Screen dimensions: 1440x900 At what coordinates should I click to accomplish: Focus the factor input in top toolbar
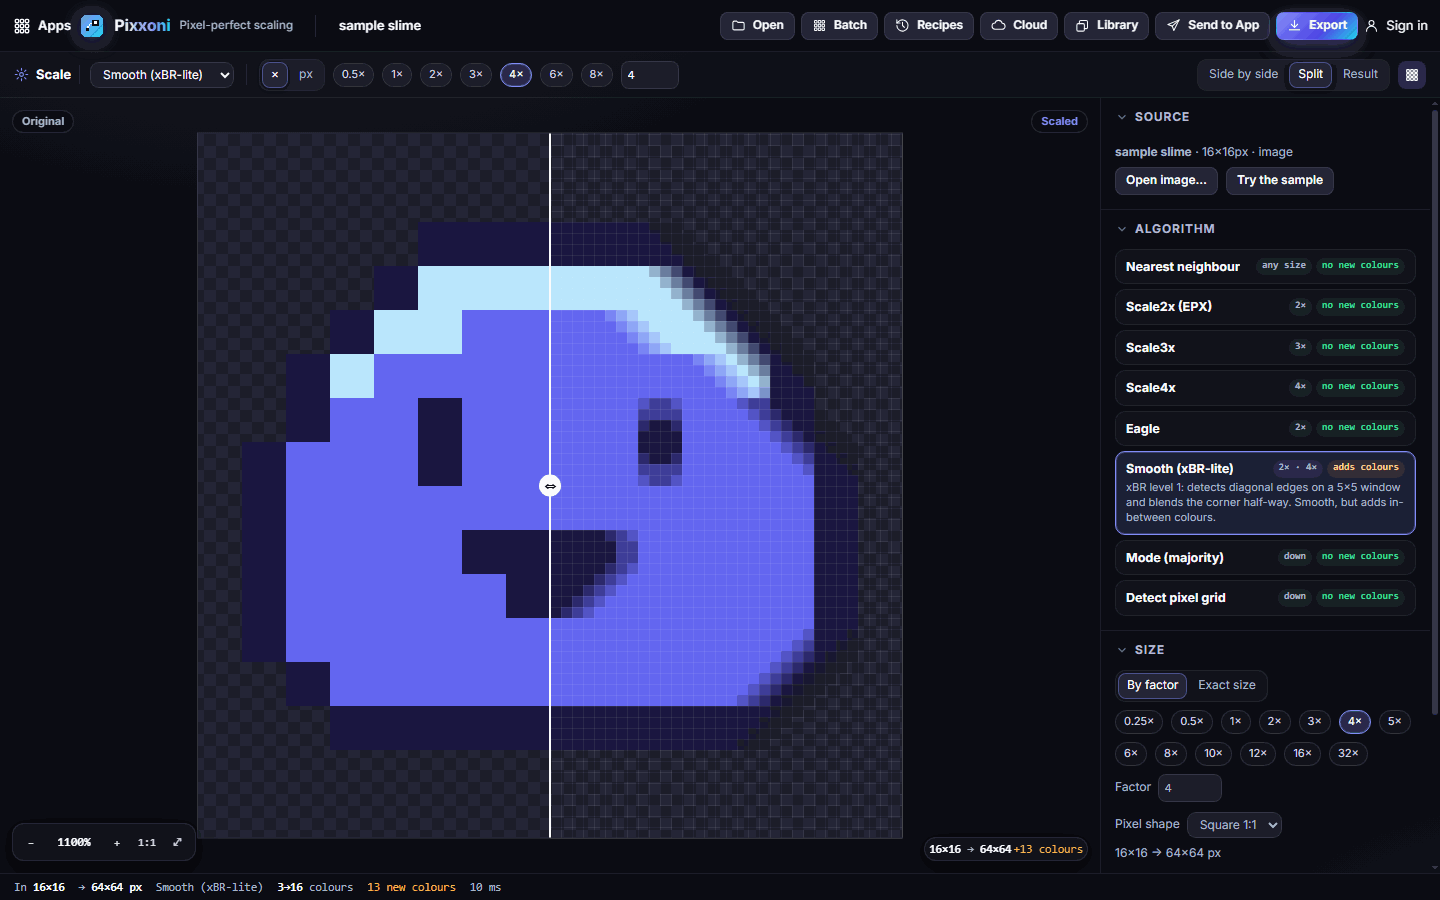click(x=649, y=75)
